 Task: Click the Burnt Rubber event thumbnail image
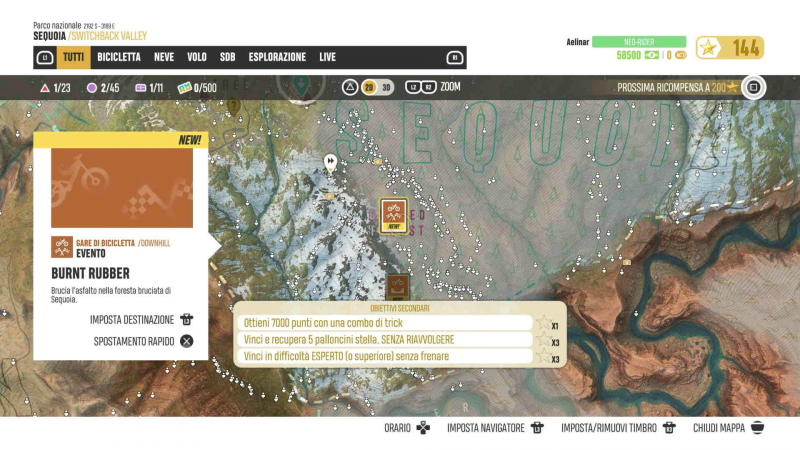click(122, 188)
